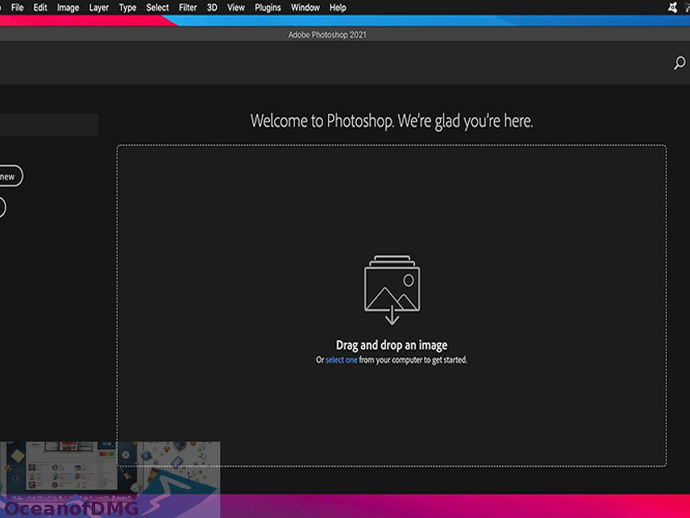Viewport: 690px width, 518px height.
Task: Click the 'Welcome to Photoshop' heading
Action: (392, 121)
